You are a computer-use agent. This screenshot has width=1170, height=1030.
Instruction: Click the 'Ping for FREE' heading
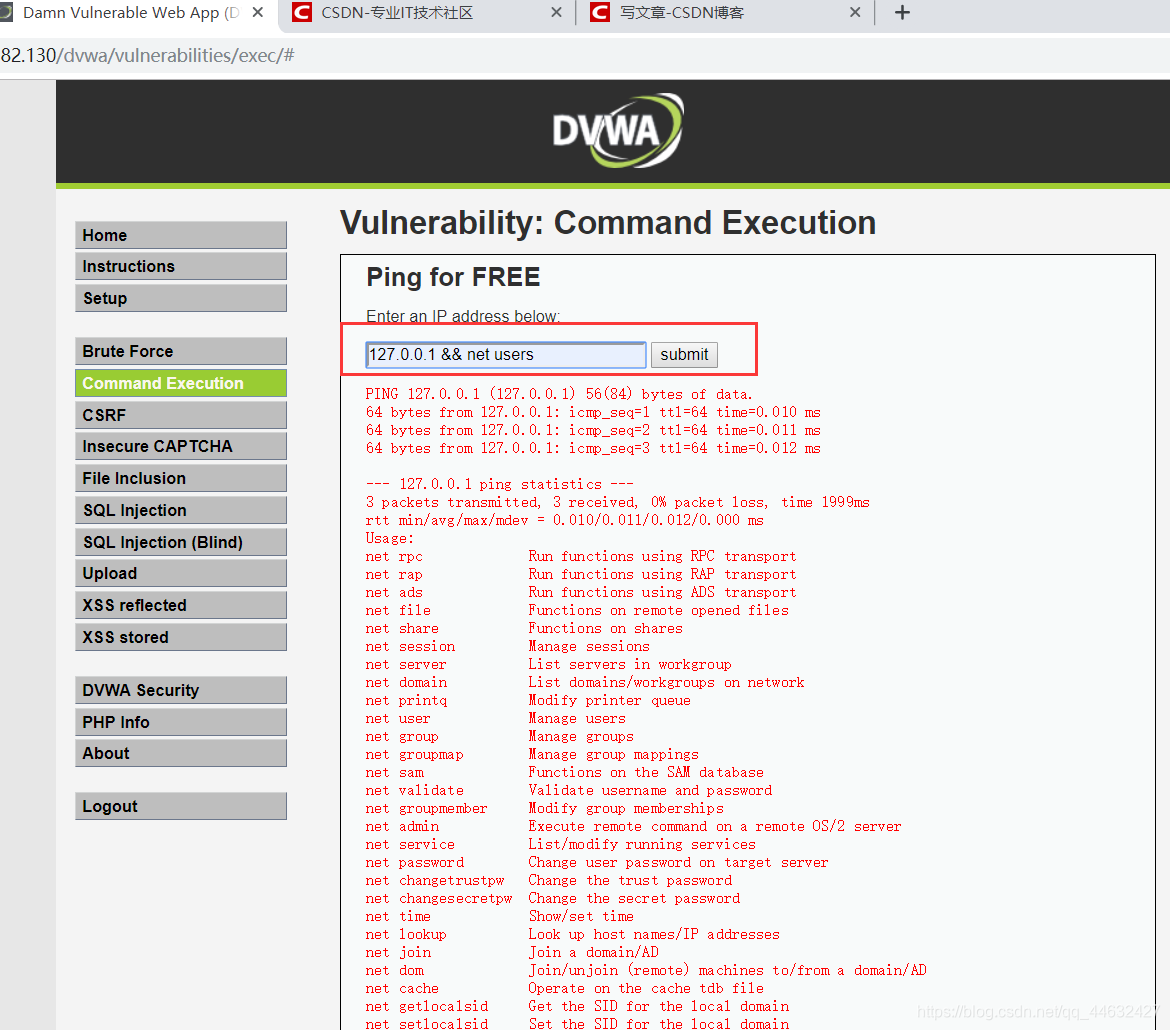pos(453,278)
